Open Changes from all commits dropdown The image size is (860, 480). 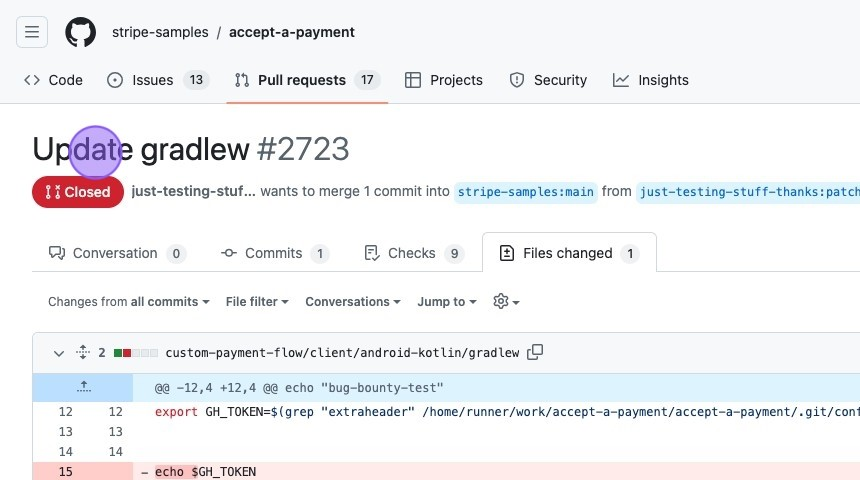[x=129, y=302]
